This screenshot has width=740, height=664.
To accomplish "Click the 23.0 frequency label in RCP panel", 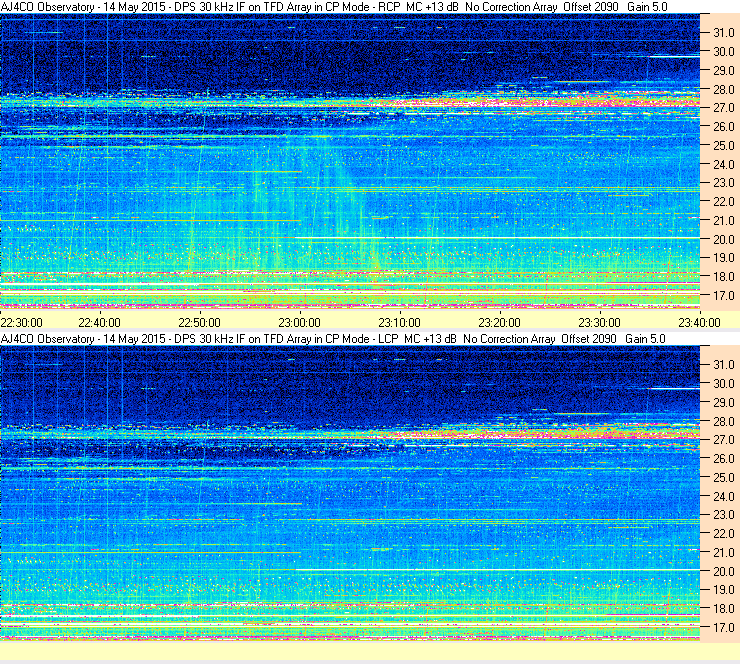I will (723, 183).
